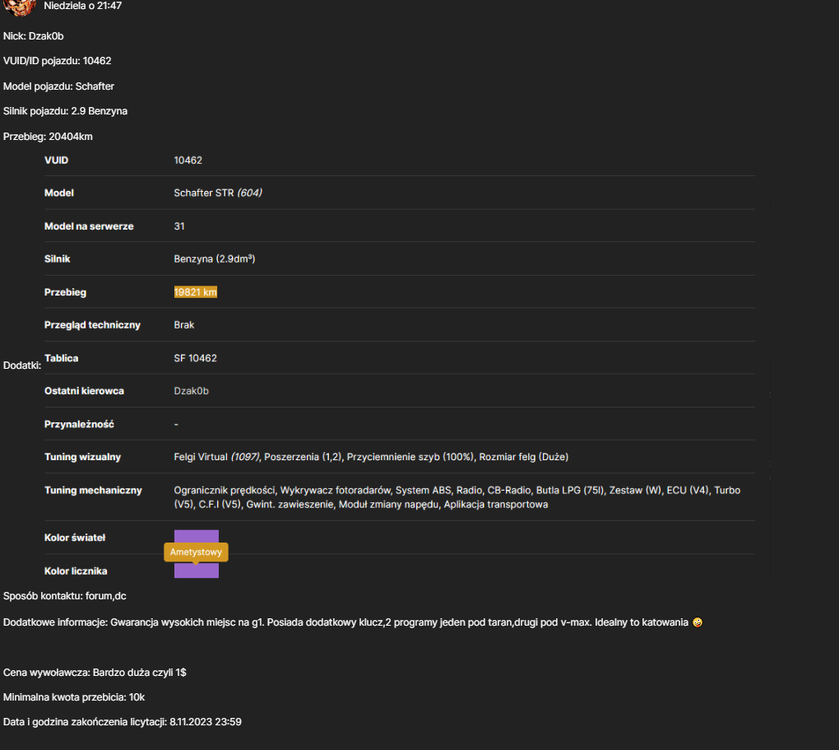Click the 'Dodatkowe informacje' description line

click(x=353, y=623)
